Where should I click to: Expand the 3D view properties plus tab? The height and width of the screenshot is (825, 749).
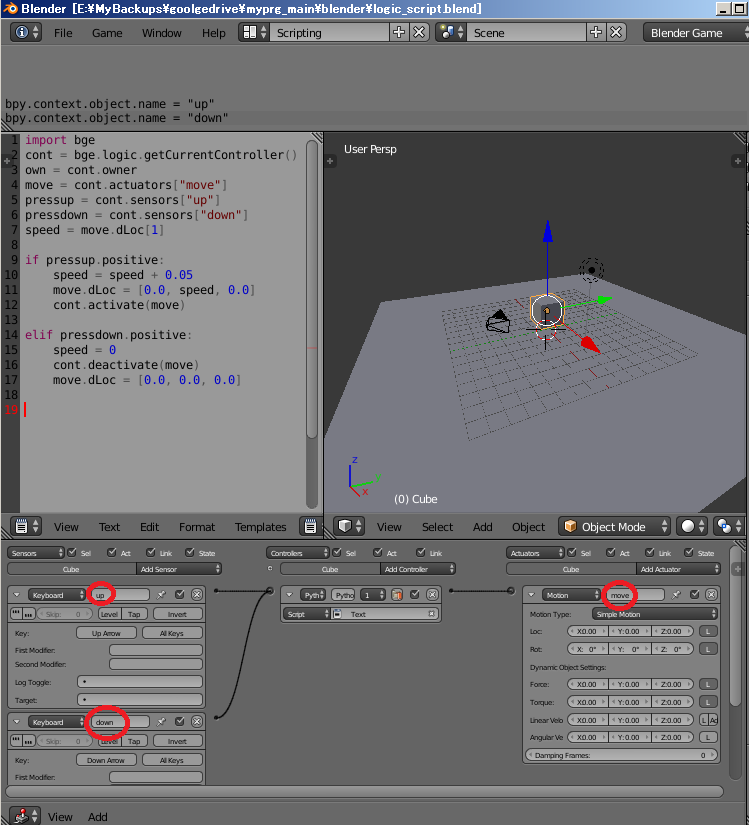[x=737, y=161]
